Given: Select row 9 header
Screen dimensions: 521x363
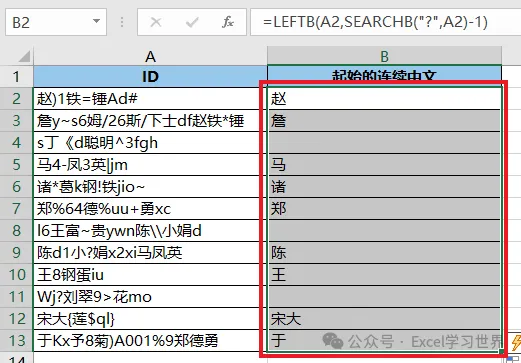Looking at the screenshot, I should coord(17,253).
